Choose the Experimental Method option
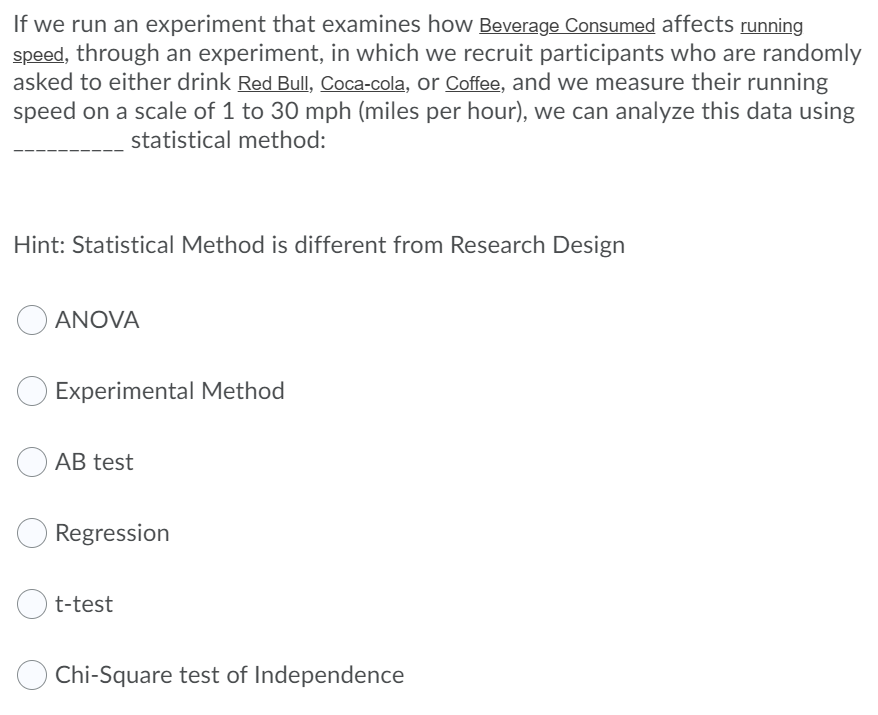The width and height of the screenshot is (878, 715). point(30,391)
